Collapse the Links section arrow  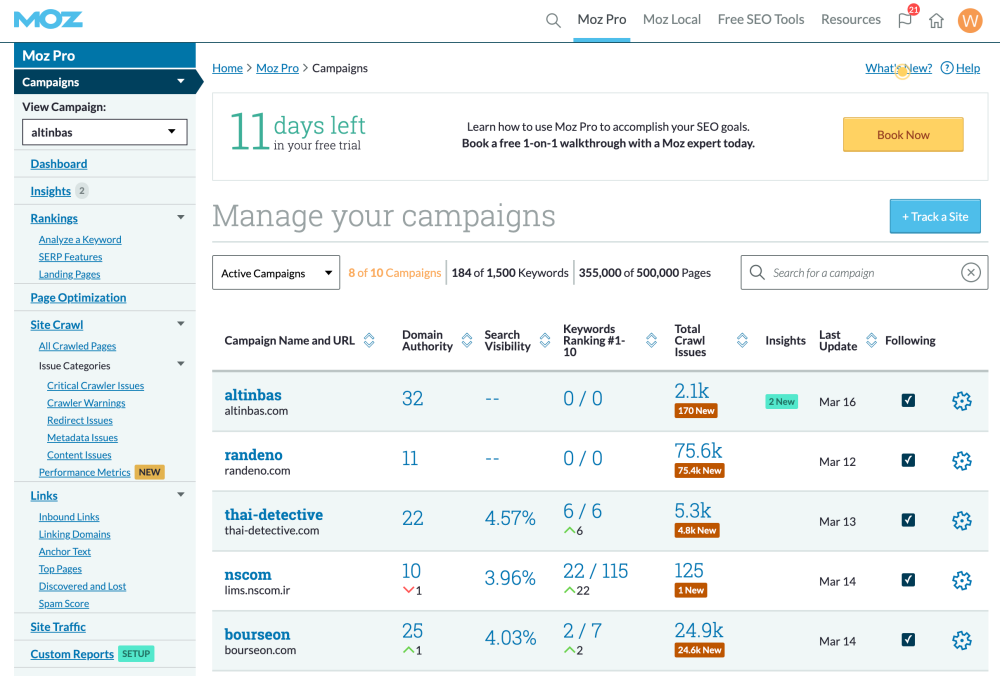180,495
